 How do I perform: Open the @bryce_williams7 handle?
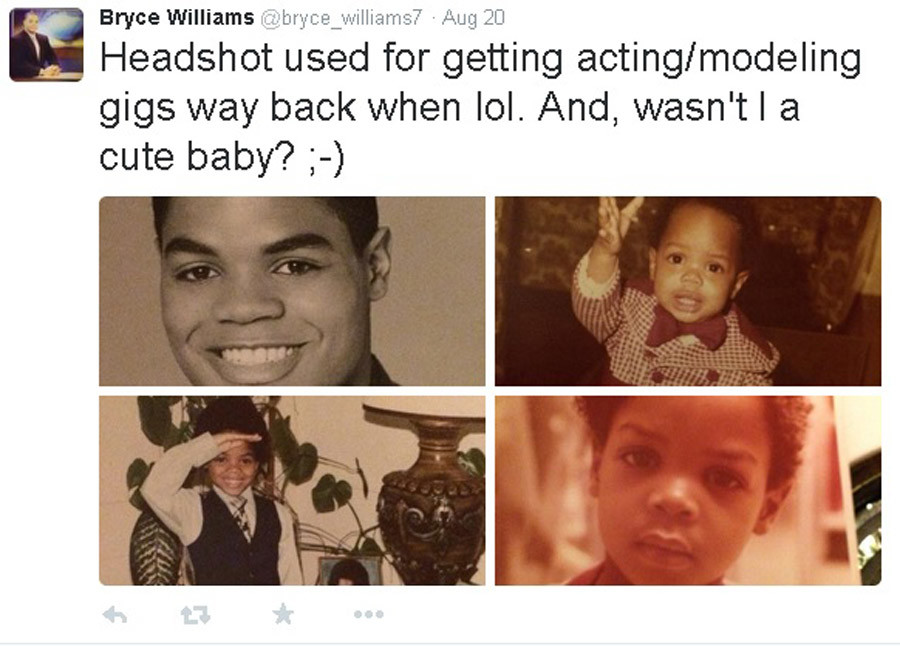pos(342,18)
